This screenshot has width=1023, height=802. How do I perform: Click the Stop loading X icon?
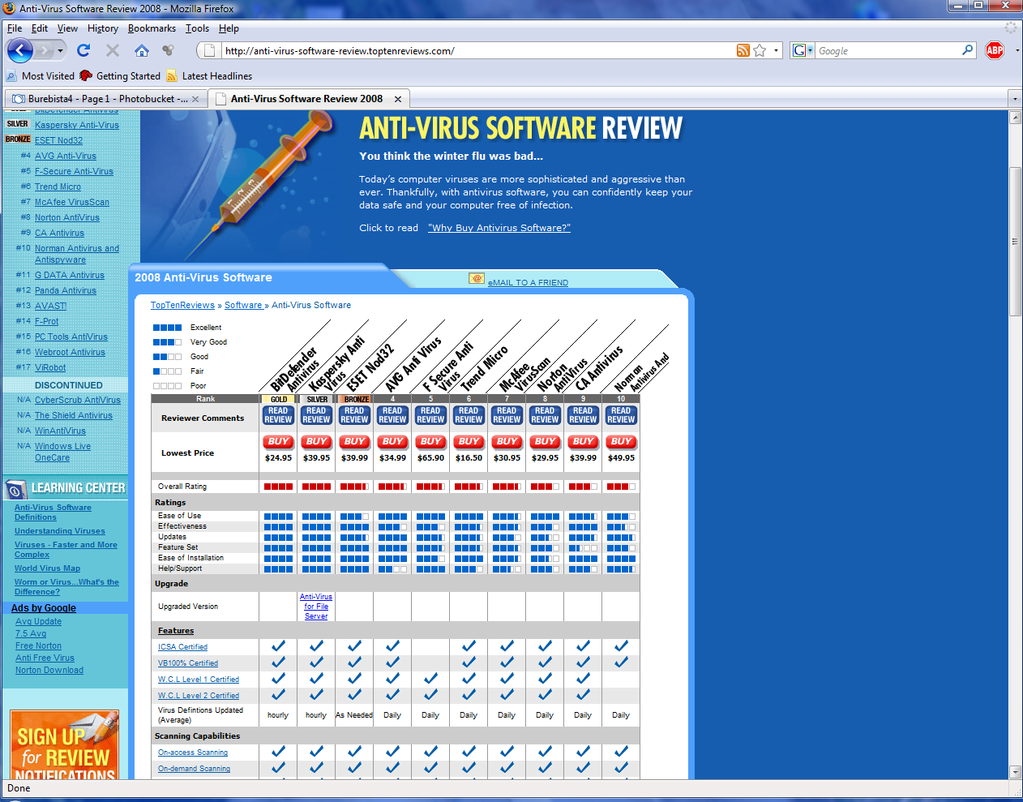[x=112, y=50]
